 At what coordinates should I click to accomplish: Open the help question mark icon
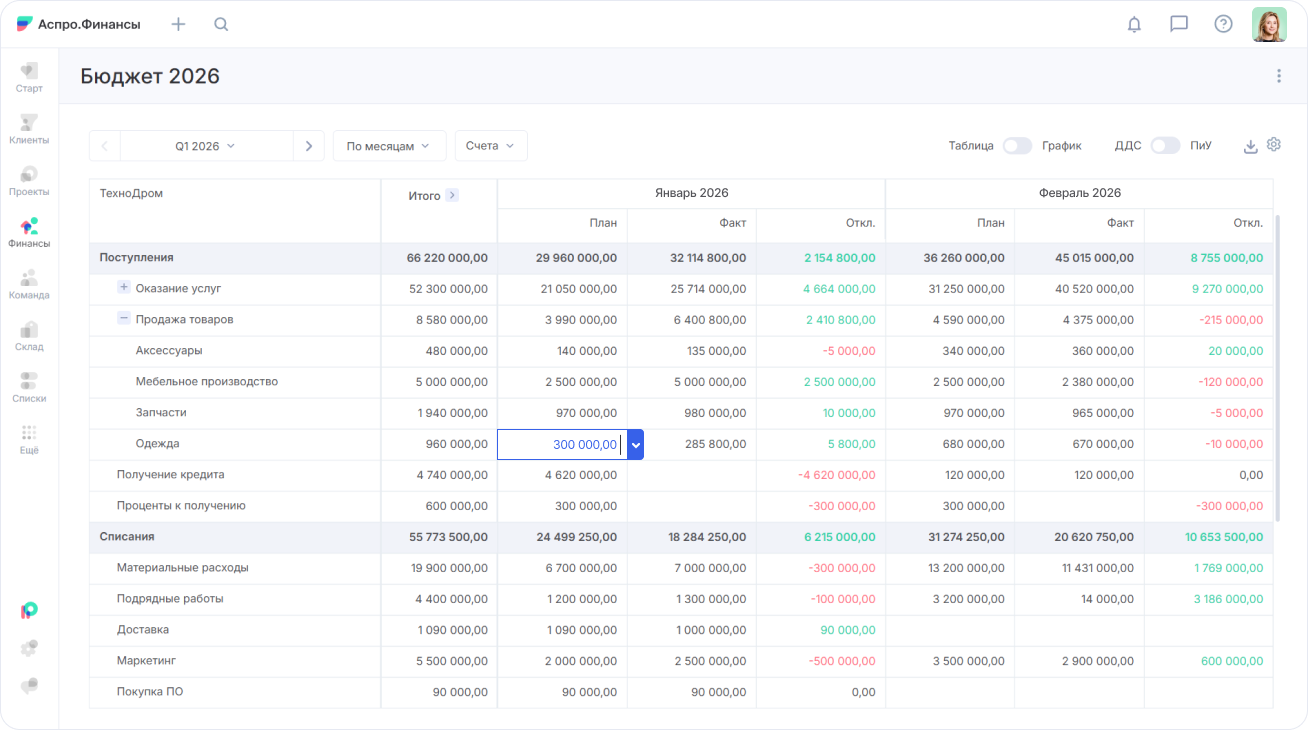point(1223,24)
